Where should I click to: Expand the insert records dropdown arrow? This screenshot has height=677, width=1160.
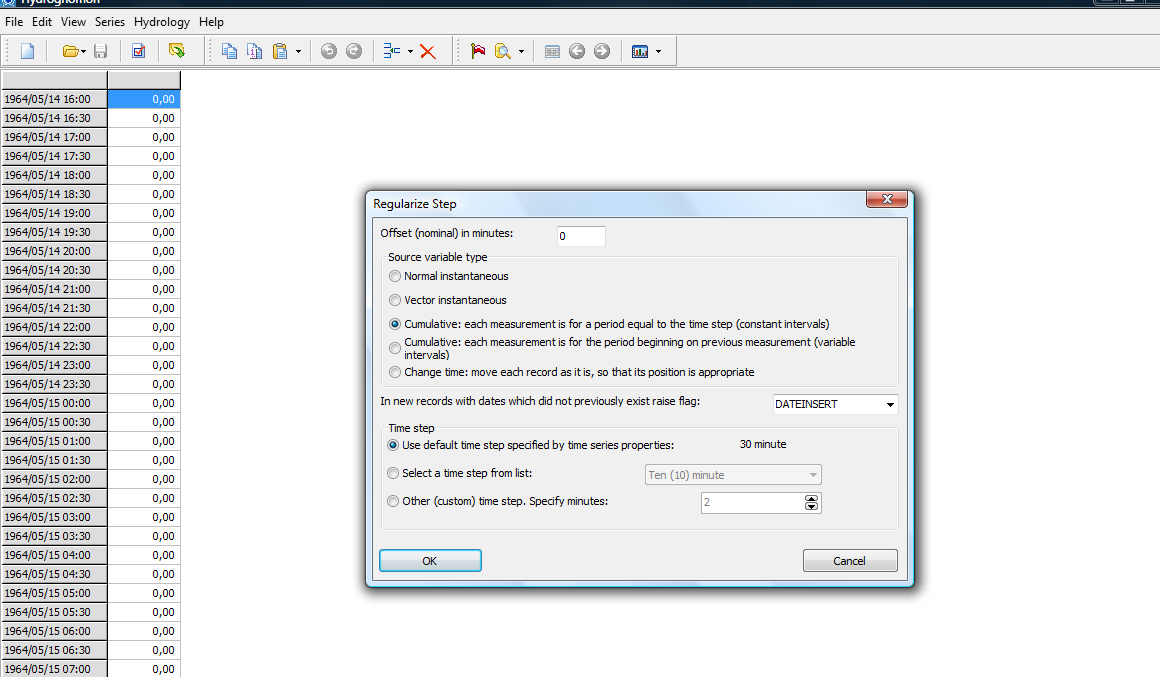pyautogui.click(x=410, y=52)
